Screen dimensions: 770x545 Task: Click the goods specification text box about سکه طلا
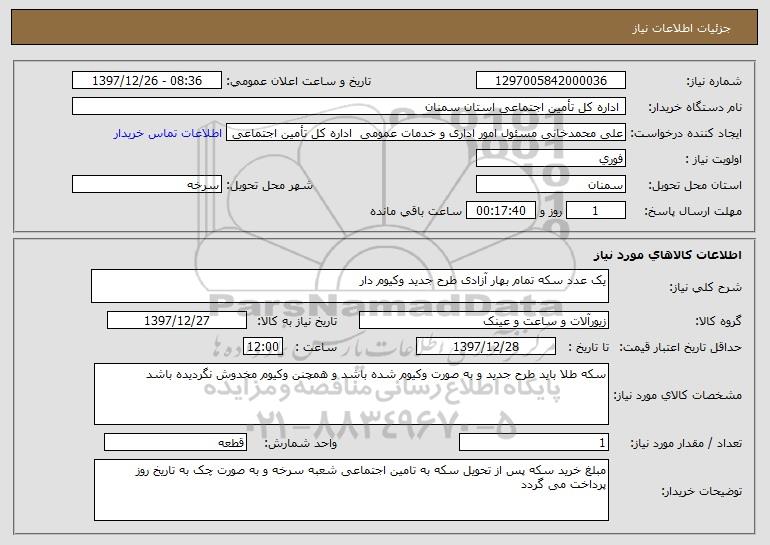coord(351,394)
